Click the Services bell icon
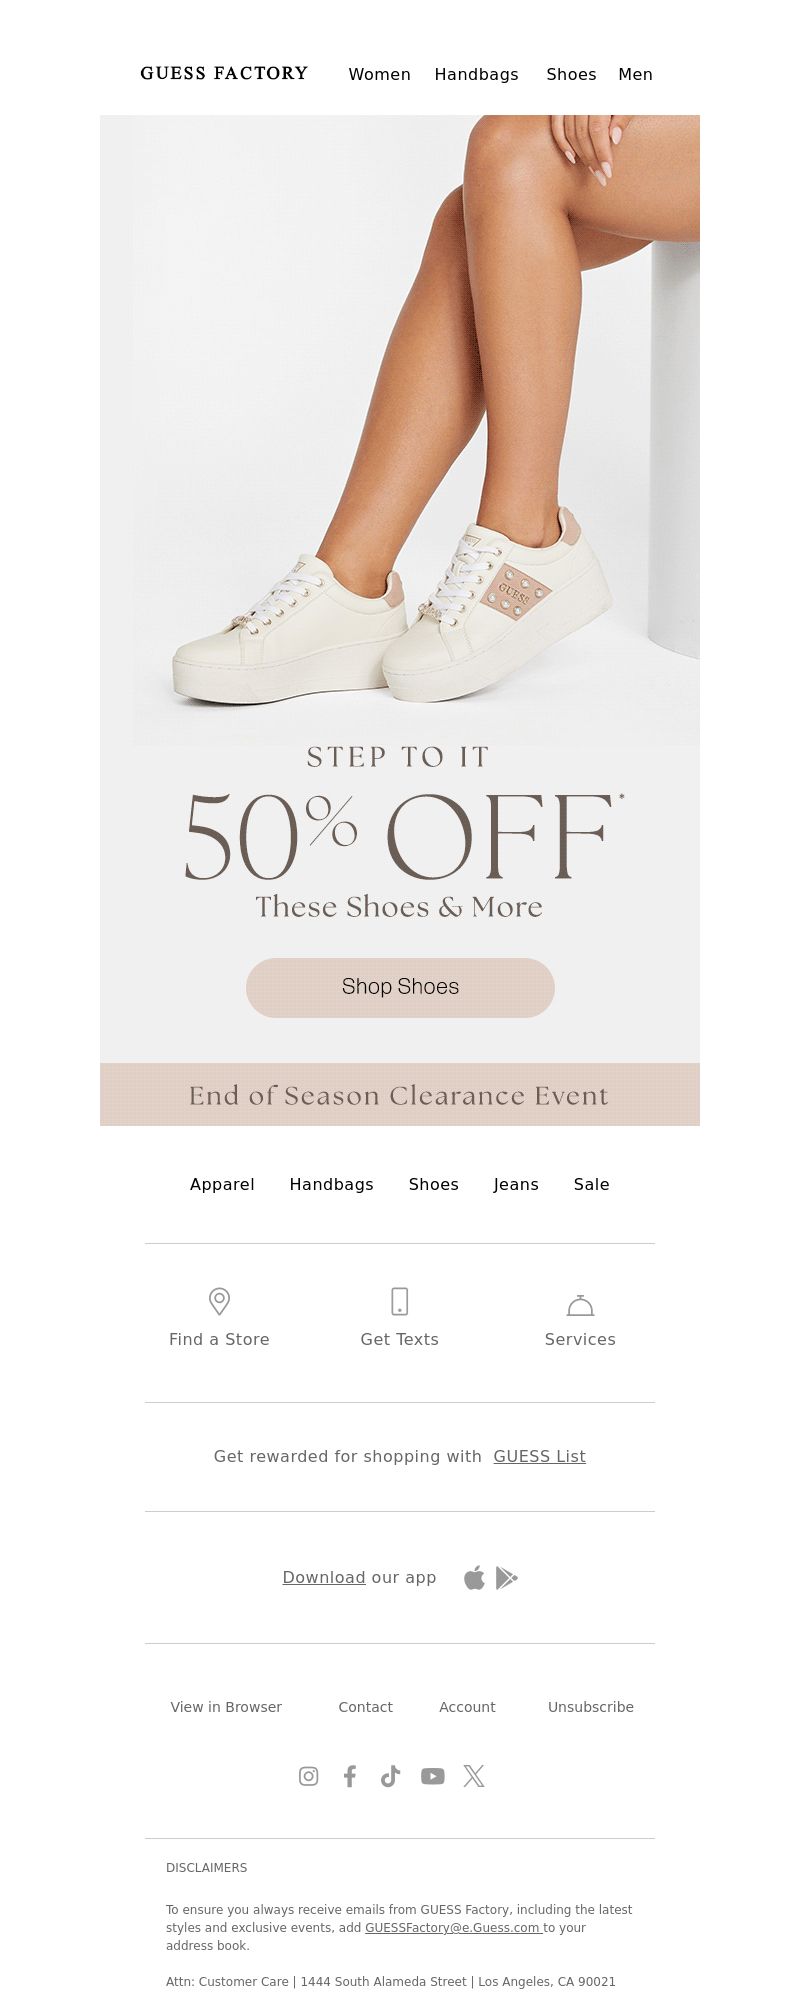This screenshot has height=2011, width=800. click(580, 1305)
